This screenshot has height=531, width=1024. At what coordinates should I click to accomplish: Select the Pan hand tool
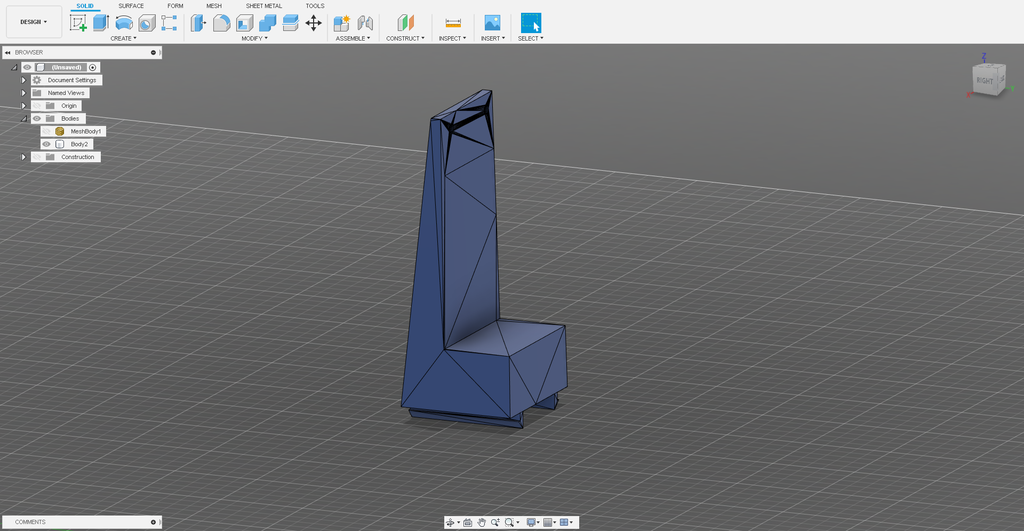click(481, 522)
